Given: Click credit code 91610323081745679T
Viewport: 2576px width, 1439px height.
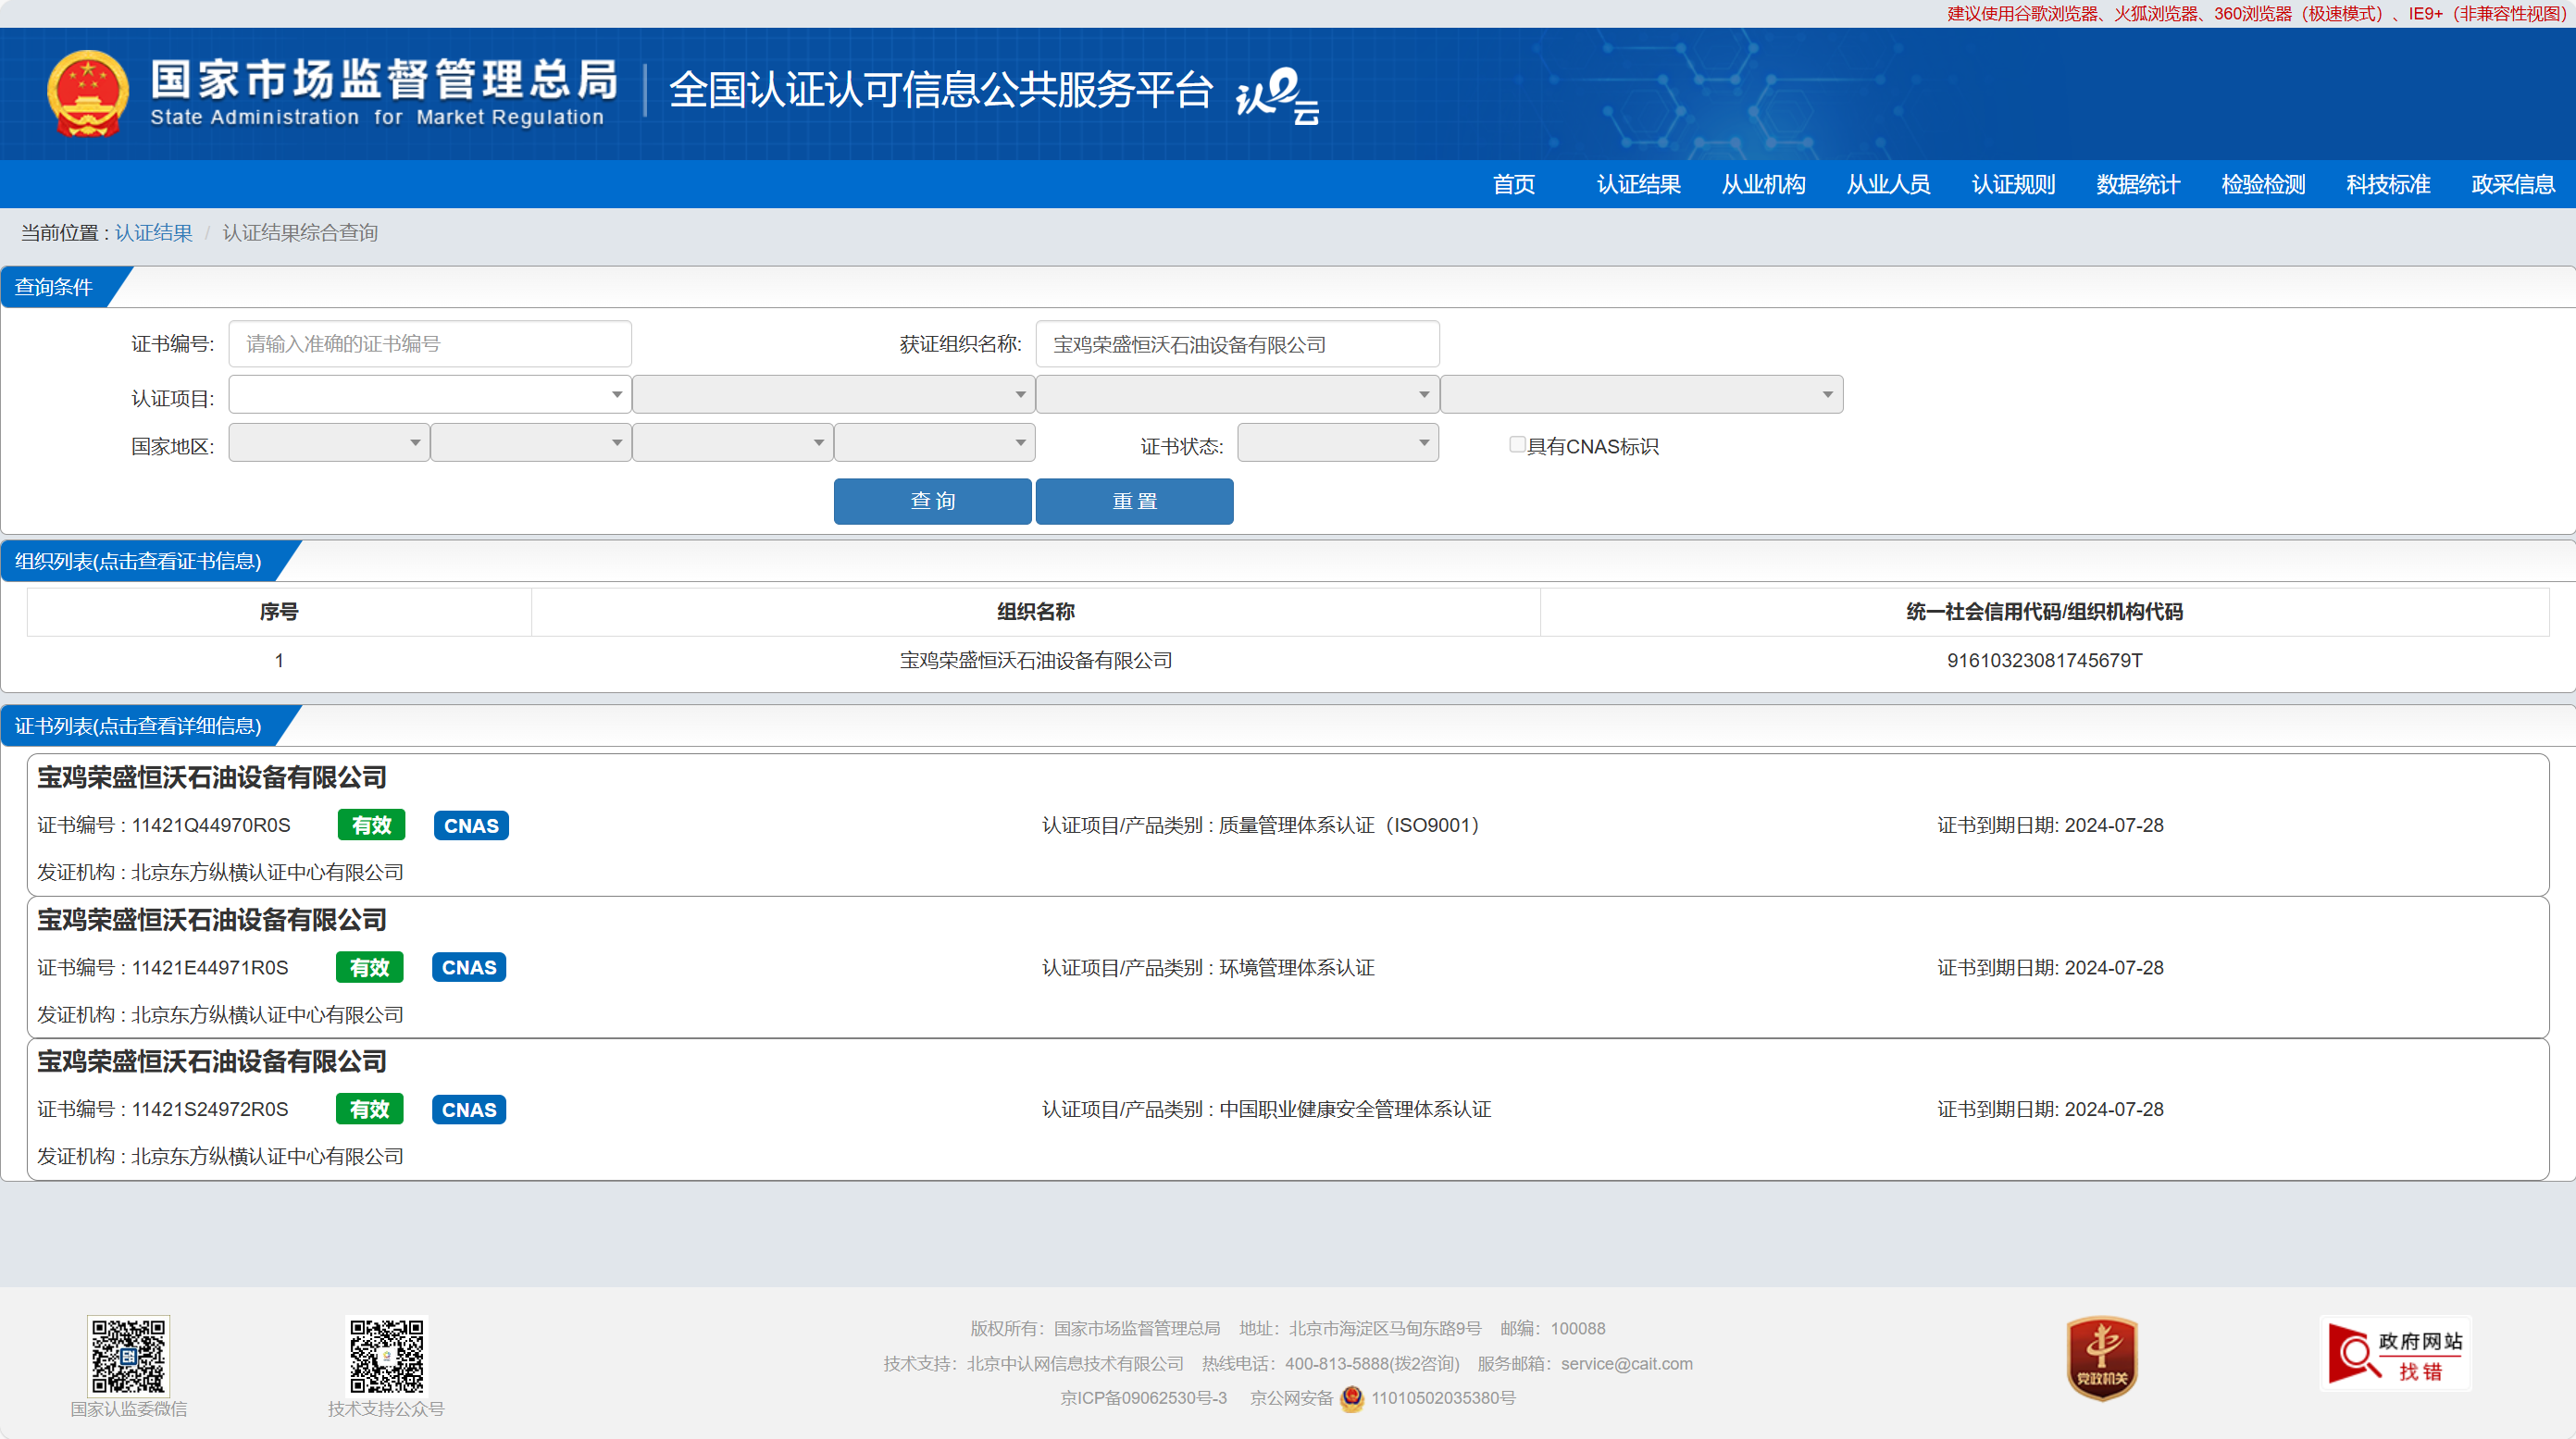Looking at the screenshot, I should coord(2045,661).
